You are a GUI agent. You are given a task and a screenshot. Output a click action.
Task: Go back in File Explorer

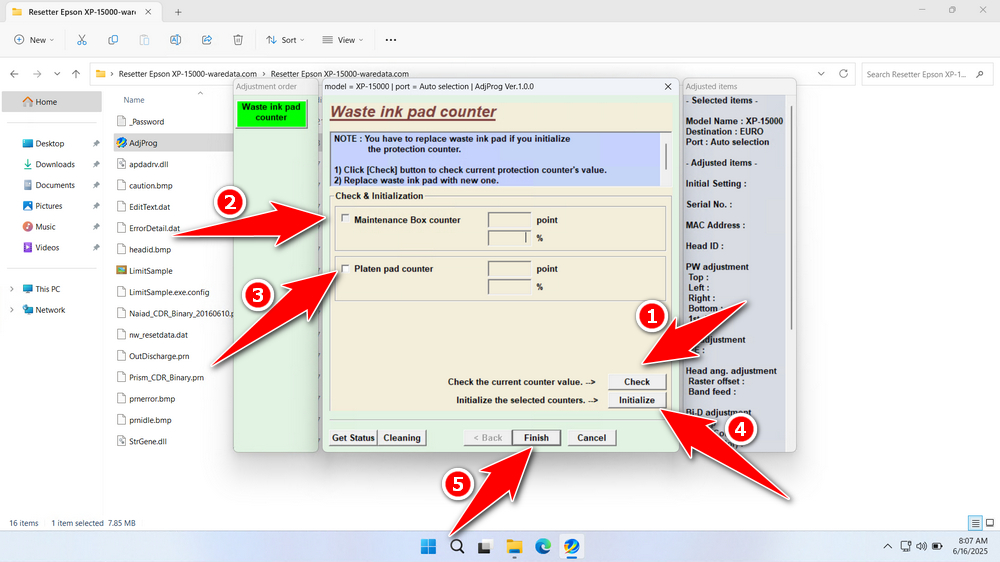(15, 74)
